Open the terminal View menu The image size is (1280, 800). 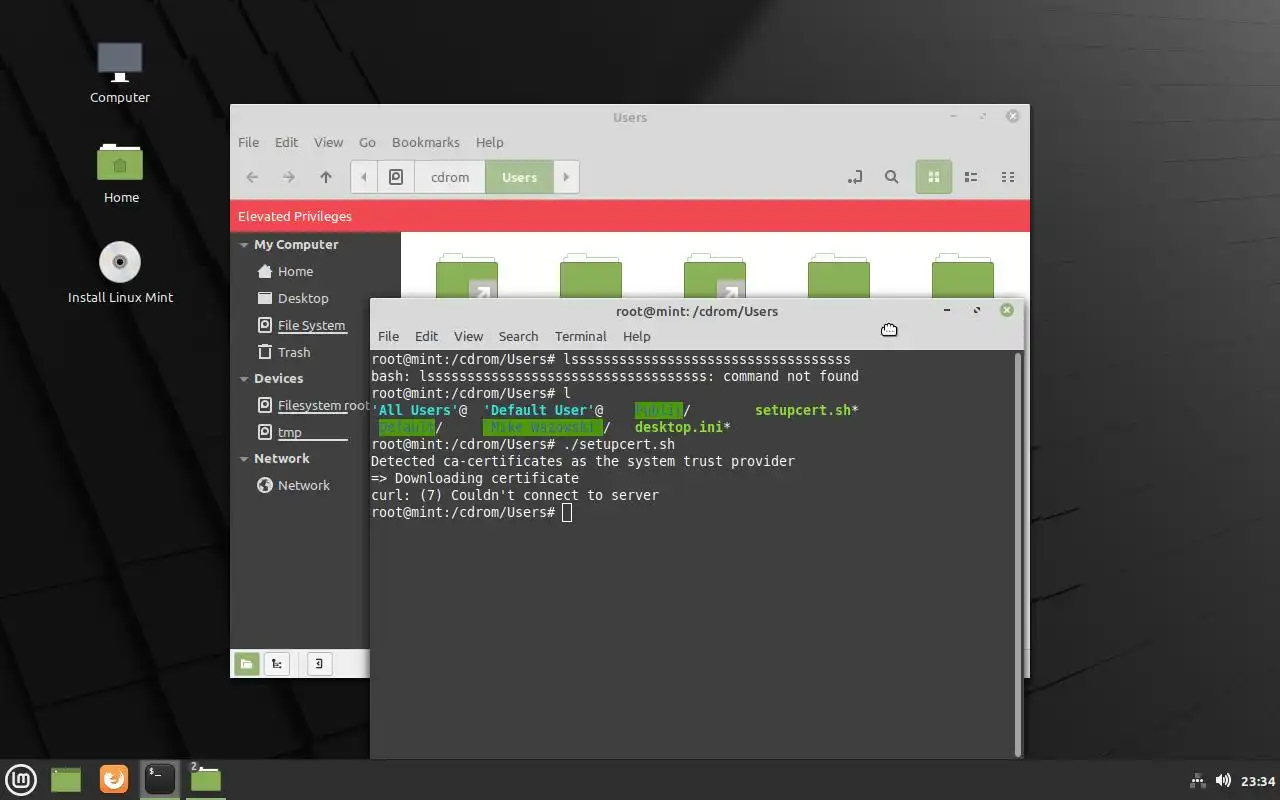(x=469, y=336)
